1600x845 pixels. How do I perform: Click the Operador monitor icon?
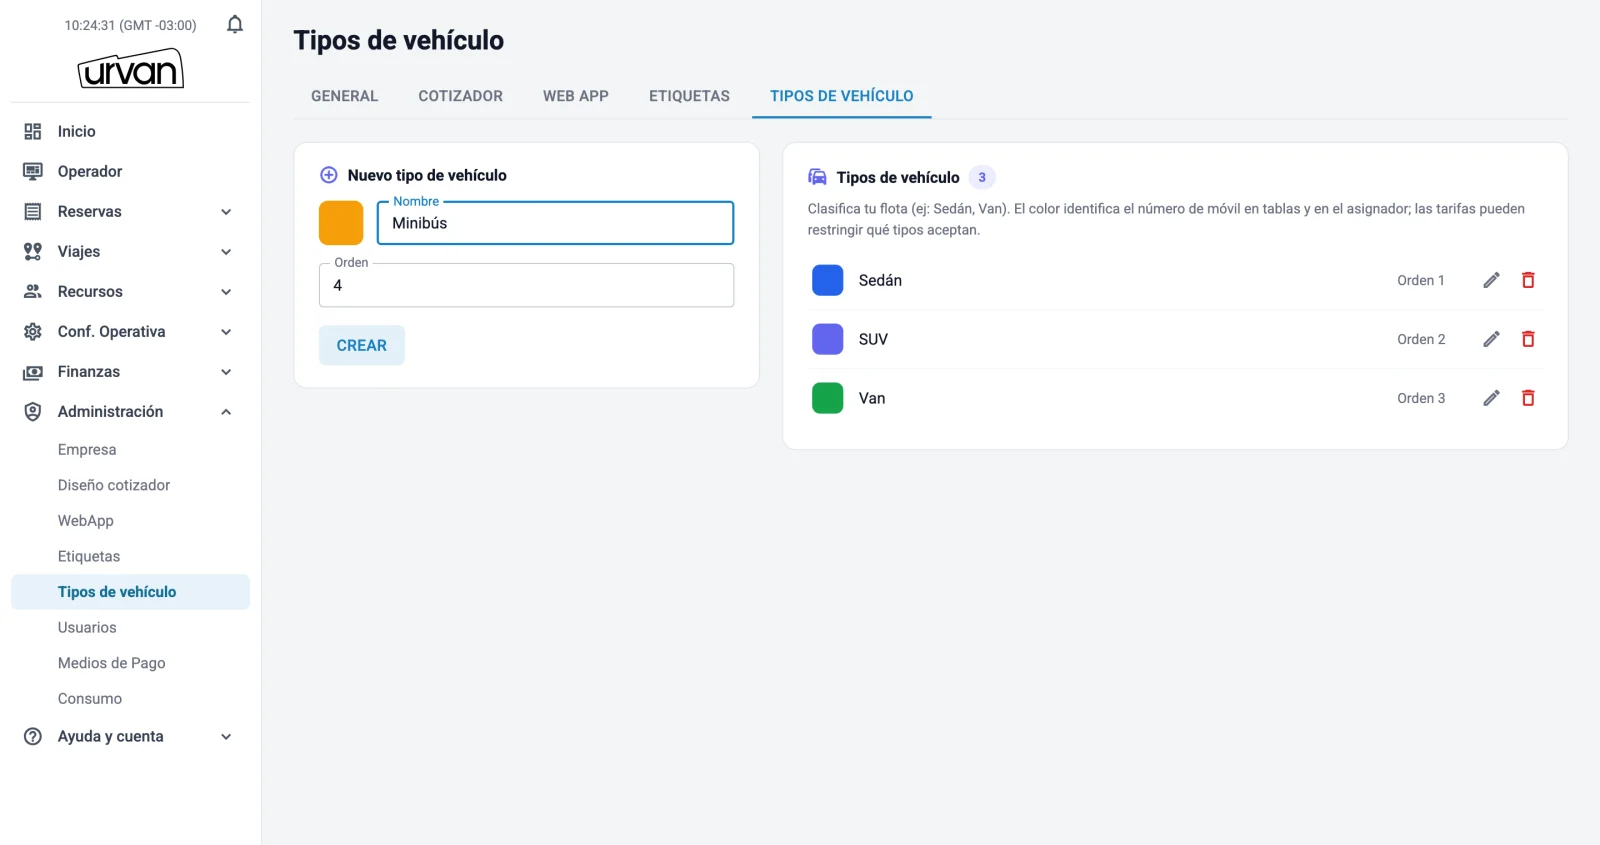click(33, 171)
